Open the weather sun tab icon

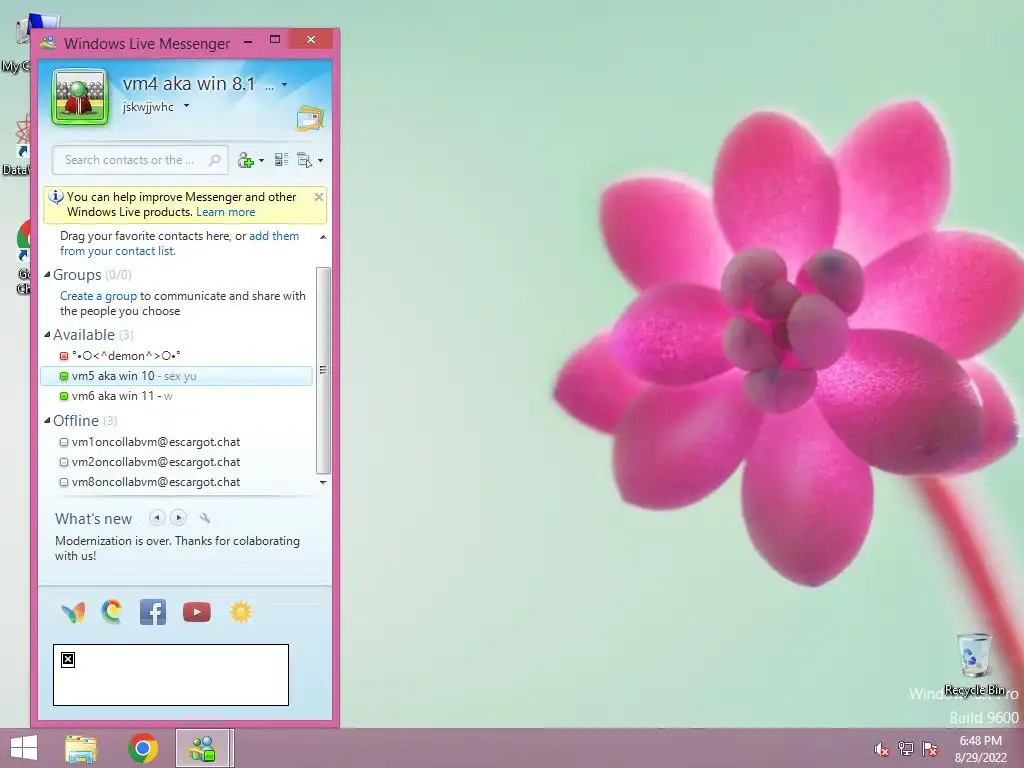pos(240,612)
